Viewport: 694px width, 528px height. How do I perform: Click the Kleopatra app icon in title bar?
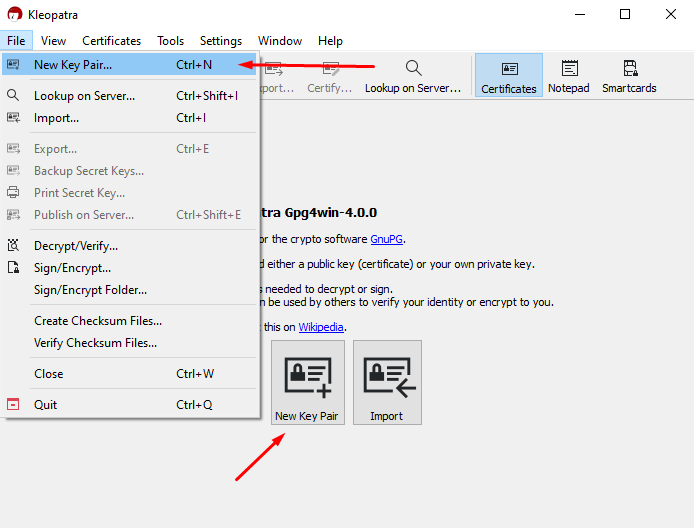point(15,14)
